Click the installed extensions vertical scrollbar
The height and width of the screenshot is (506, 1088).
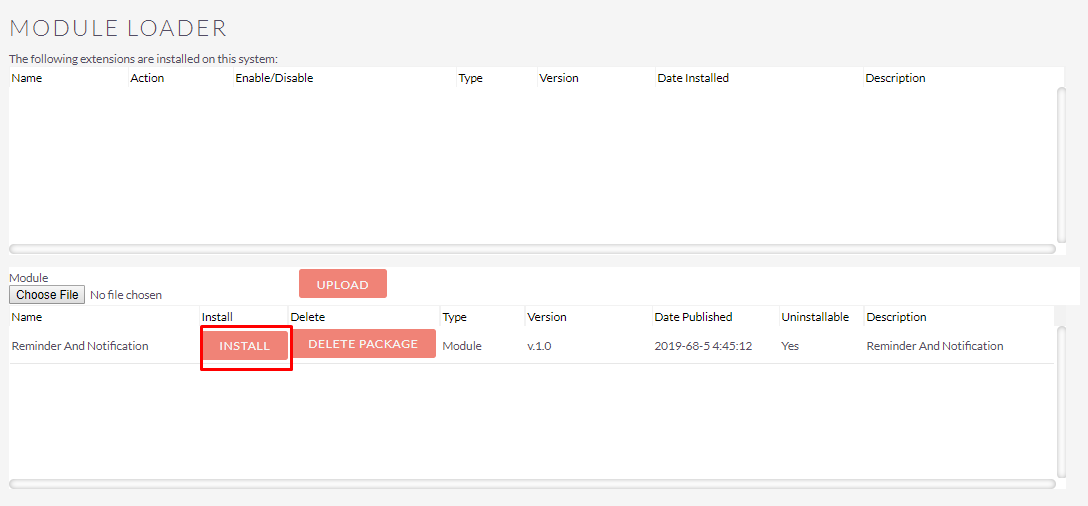(x=1061, y=164)
